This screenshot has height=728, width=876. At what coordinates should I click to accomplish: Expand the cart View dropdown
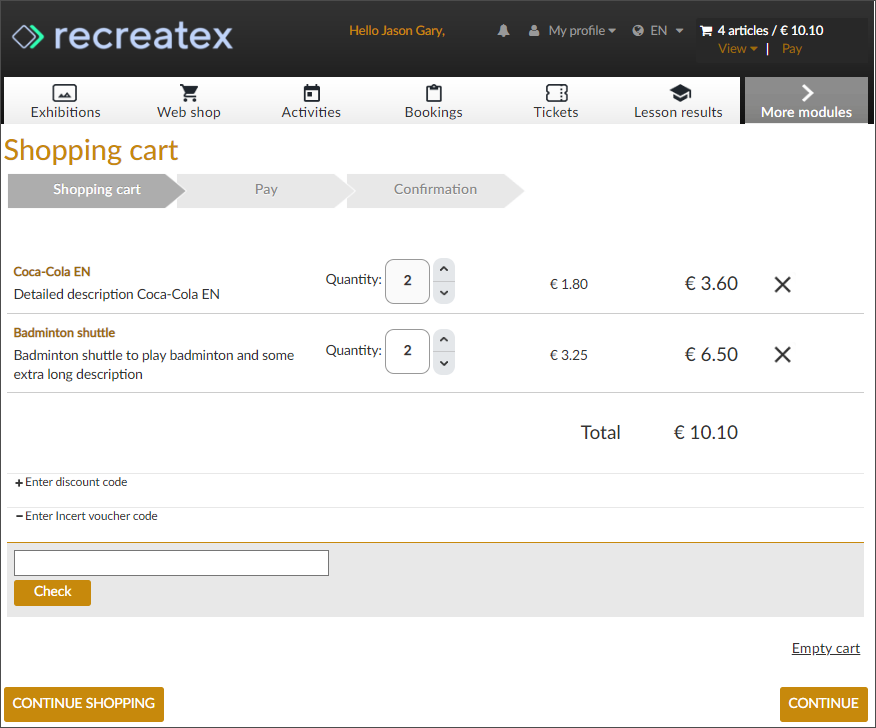point(737,48)
